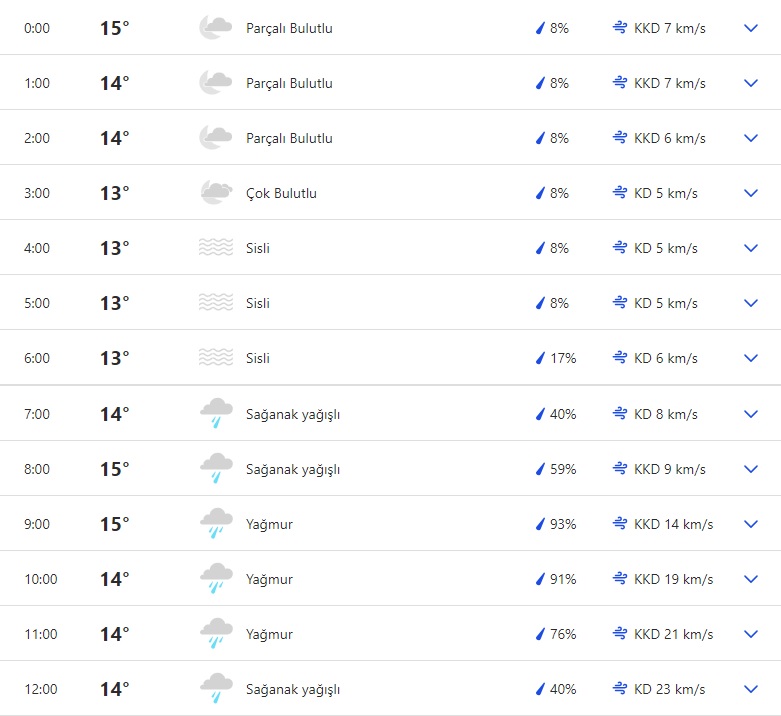Open the 7:00 row chevron
This screenshot has width=781, height=716.
[x=752, y=414]
